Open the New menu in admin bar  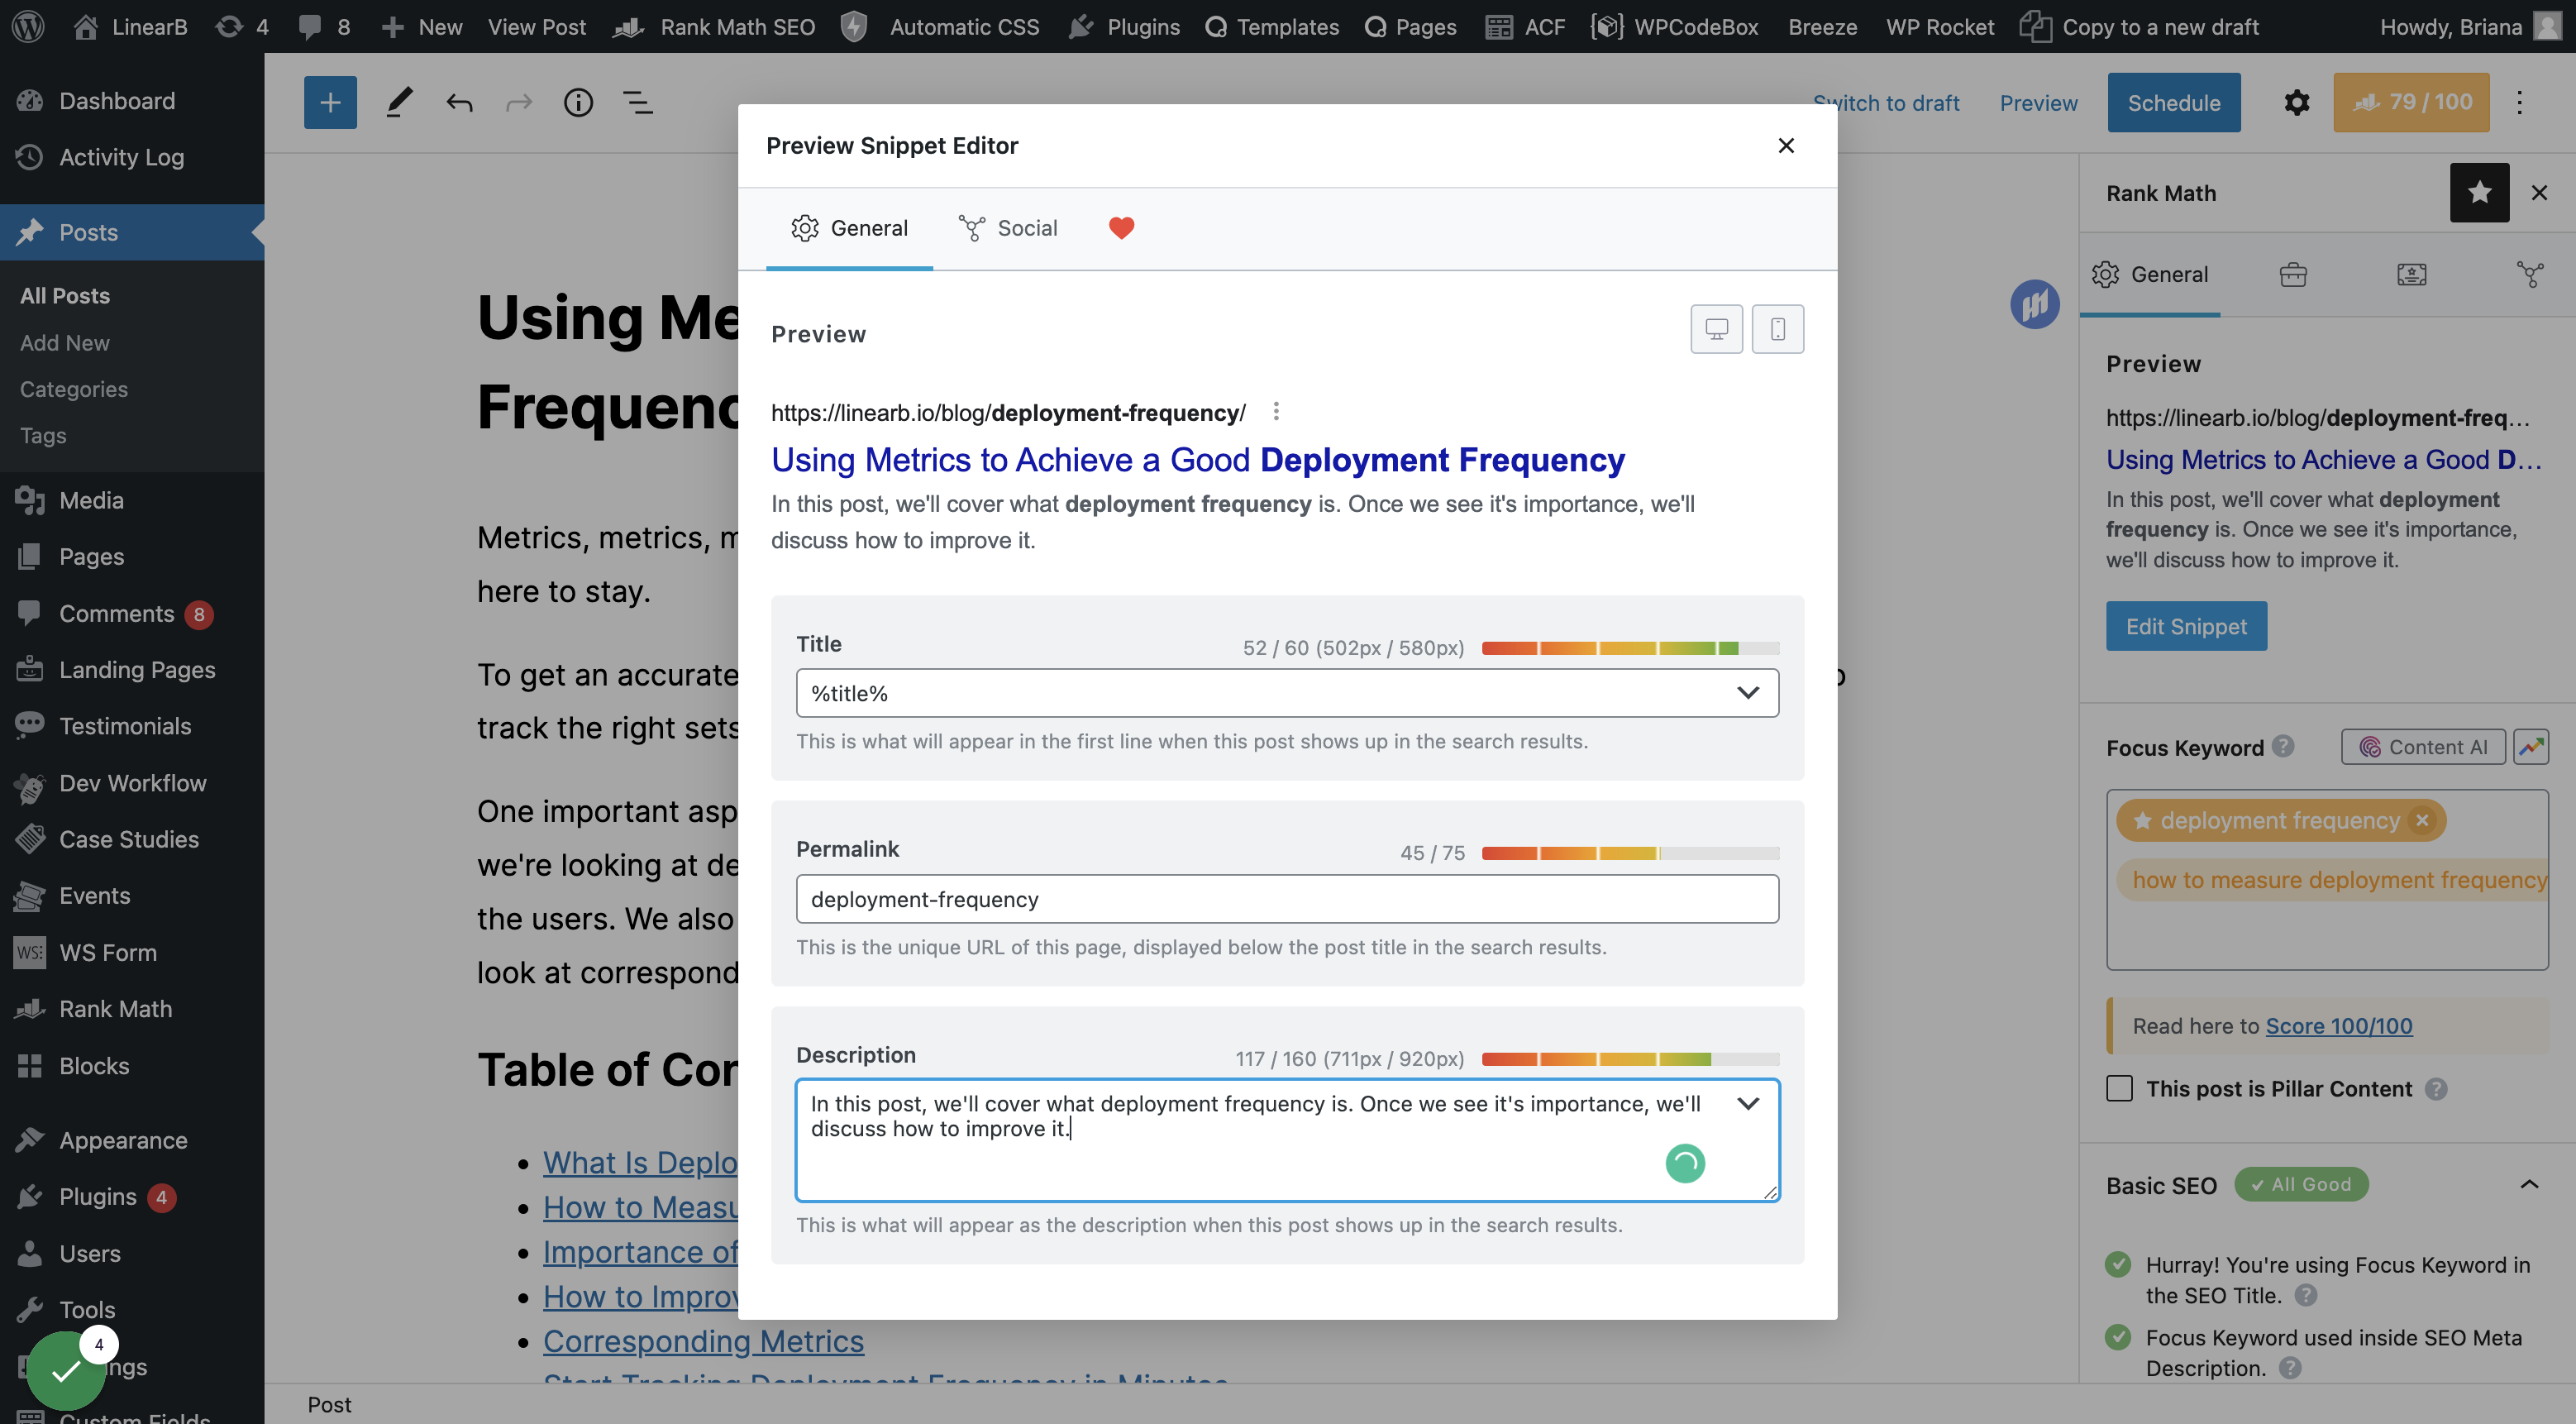[x=422, y=26]
